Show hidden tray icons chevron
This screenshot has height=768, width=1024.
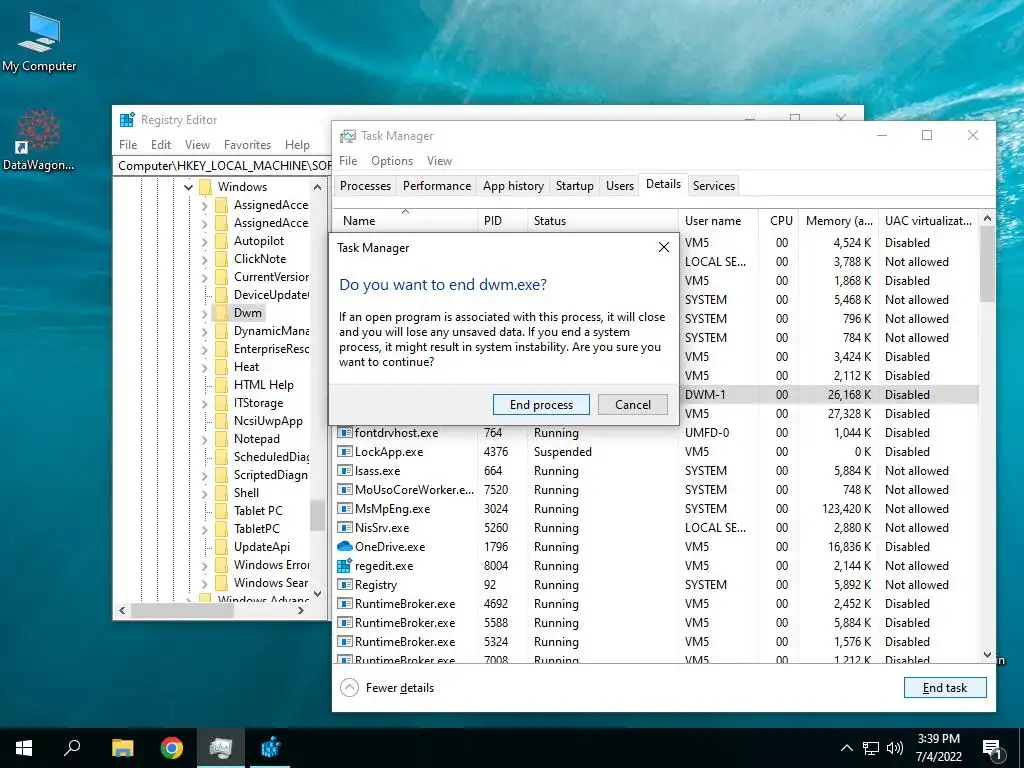click(x=846, y=748)
